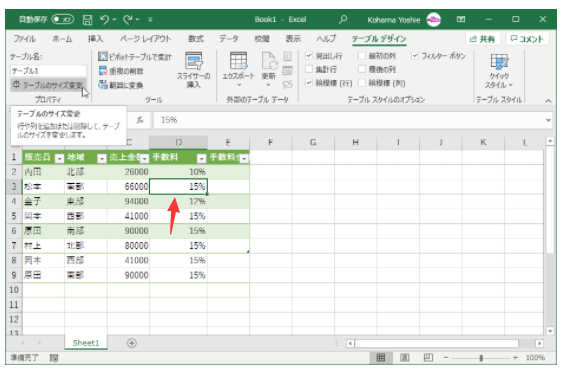The width and height of the screenshot is (562, 369).
Task: Switch to the ホーム tab
Action: (x=62, y=39)
